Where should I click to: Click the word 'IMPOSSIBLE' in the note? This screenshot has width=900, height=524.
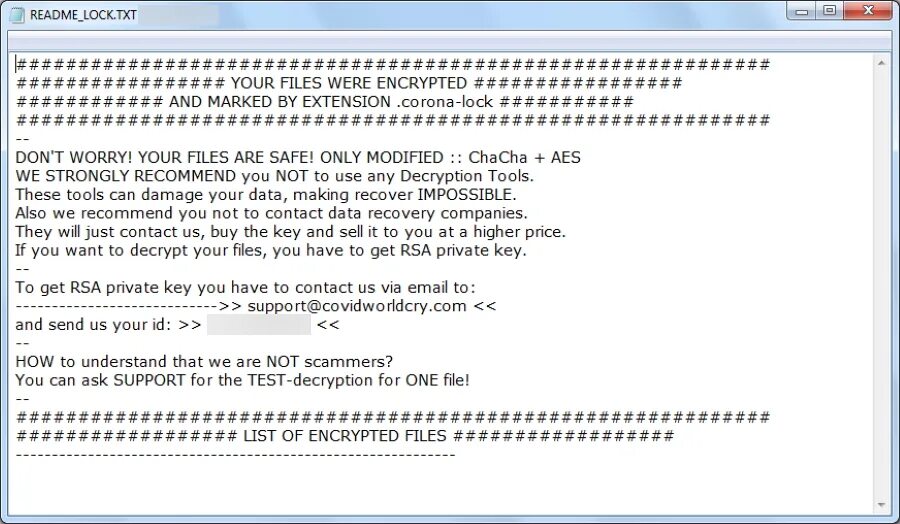pos(467,195)
